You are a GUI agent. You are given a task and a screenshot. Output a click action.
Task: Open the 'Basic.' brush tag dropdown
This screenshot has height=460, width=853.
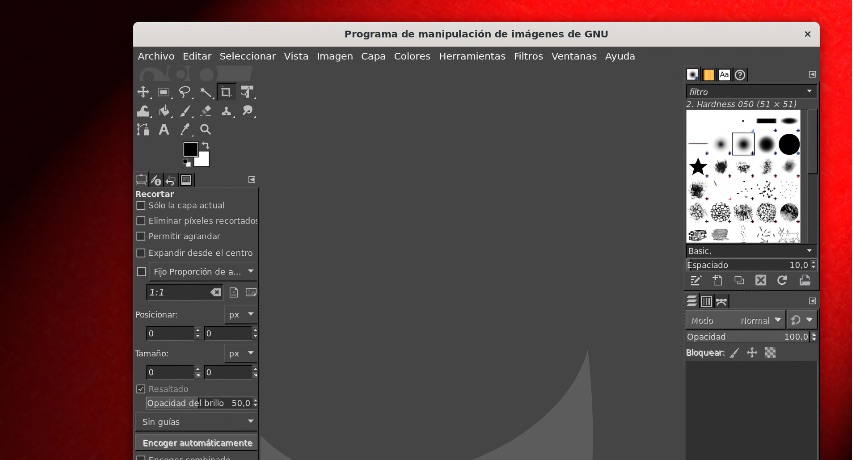(751, 251)
